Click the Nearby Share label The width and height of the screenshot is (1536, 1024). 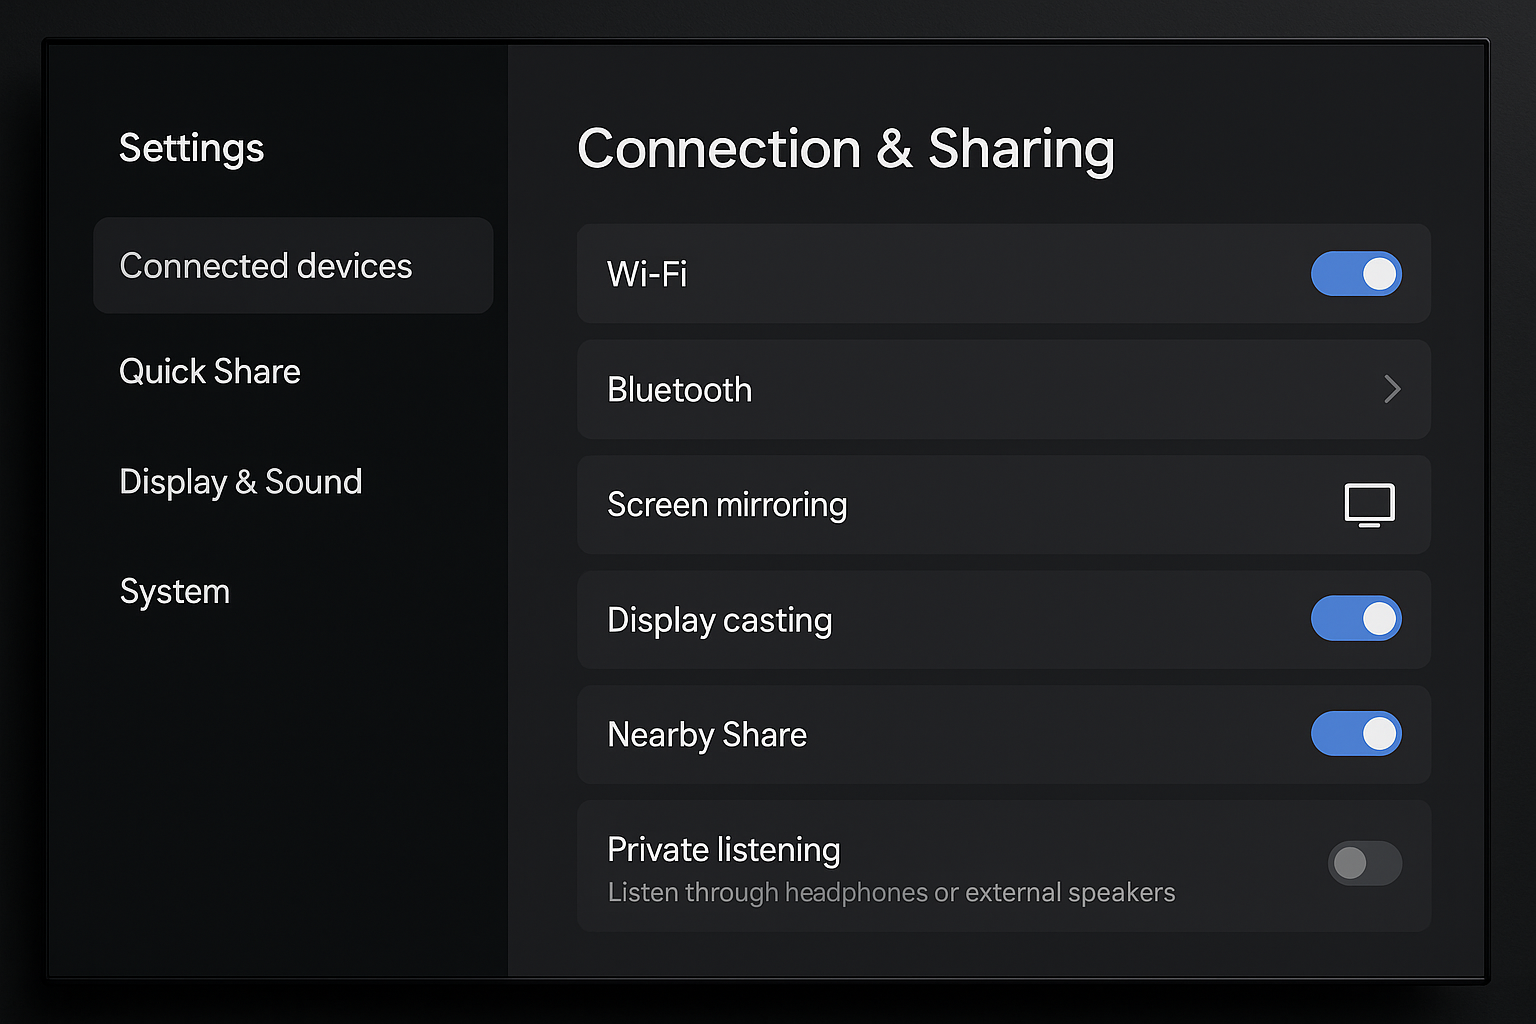706,734
